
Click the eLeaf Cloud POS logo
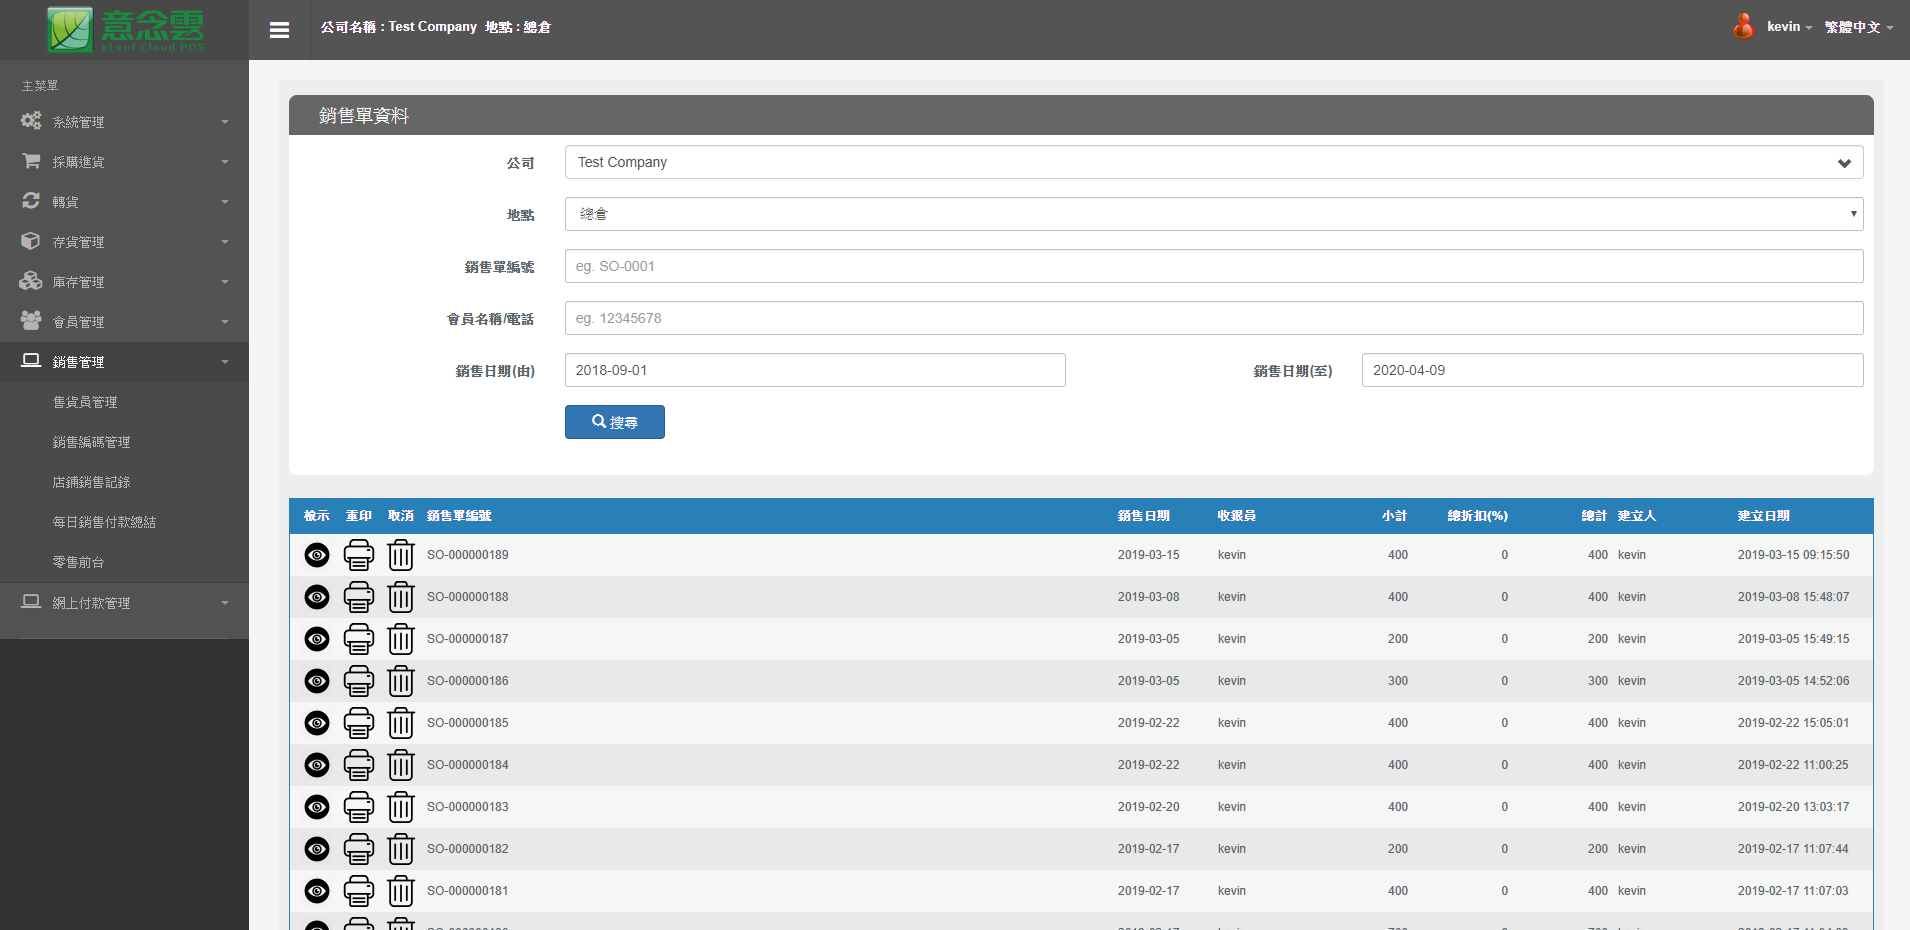[x=125, y=30]
